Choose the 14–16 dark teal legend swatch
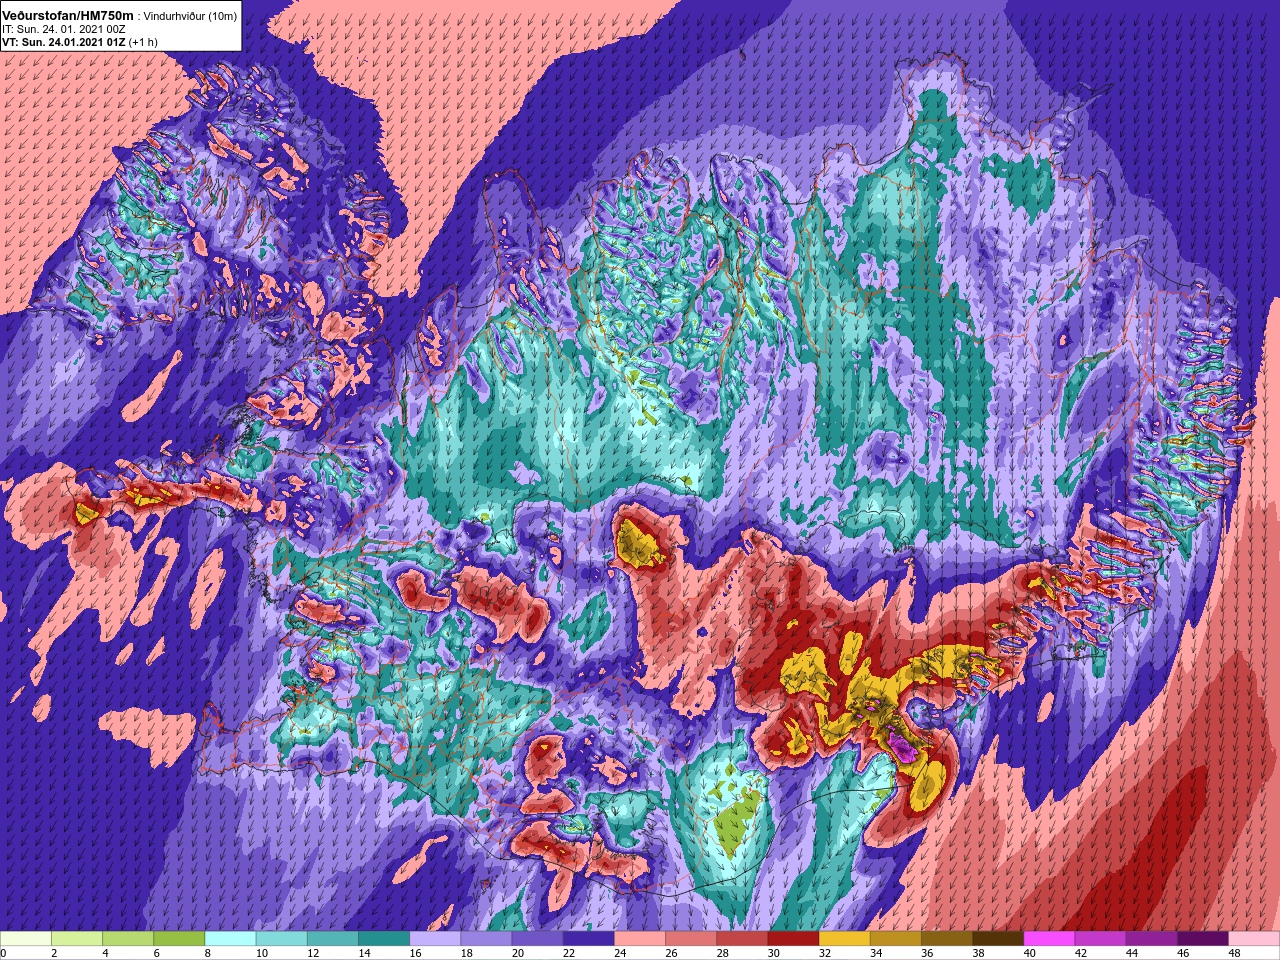The image size is (1280, 960). point(384,939)
